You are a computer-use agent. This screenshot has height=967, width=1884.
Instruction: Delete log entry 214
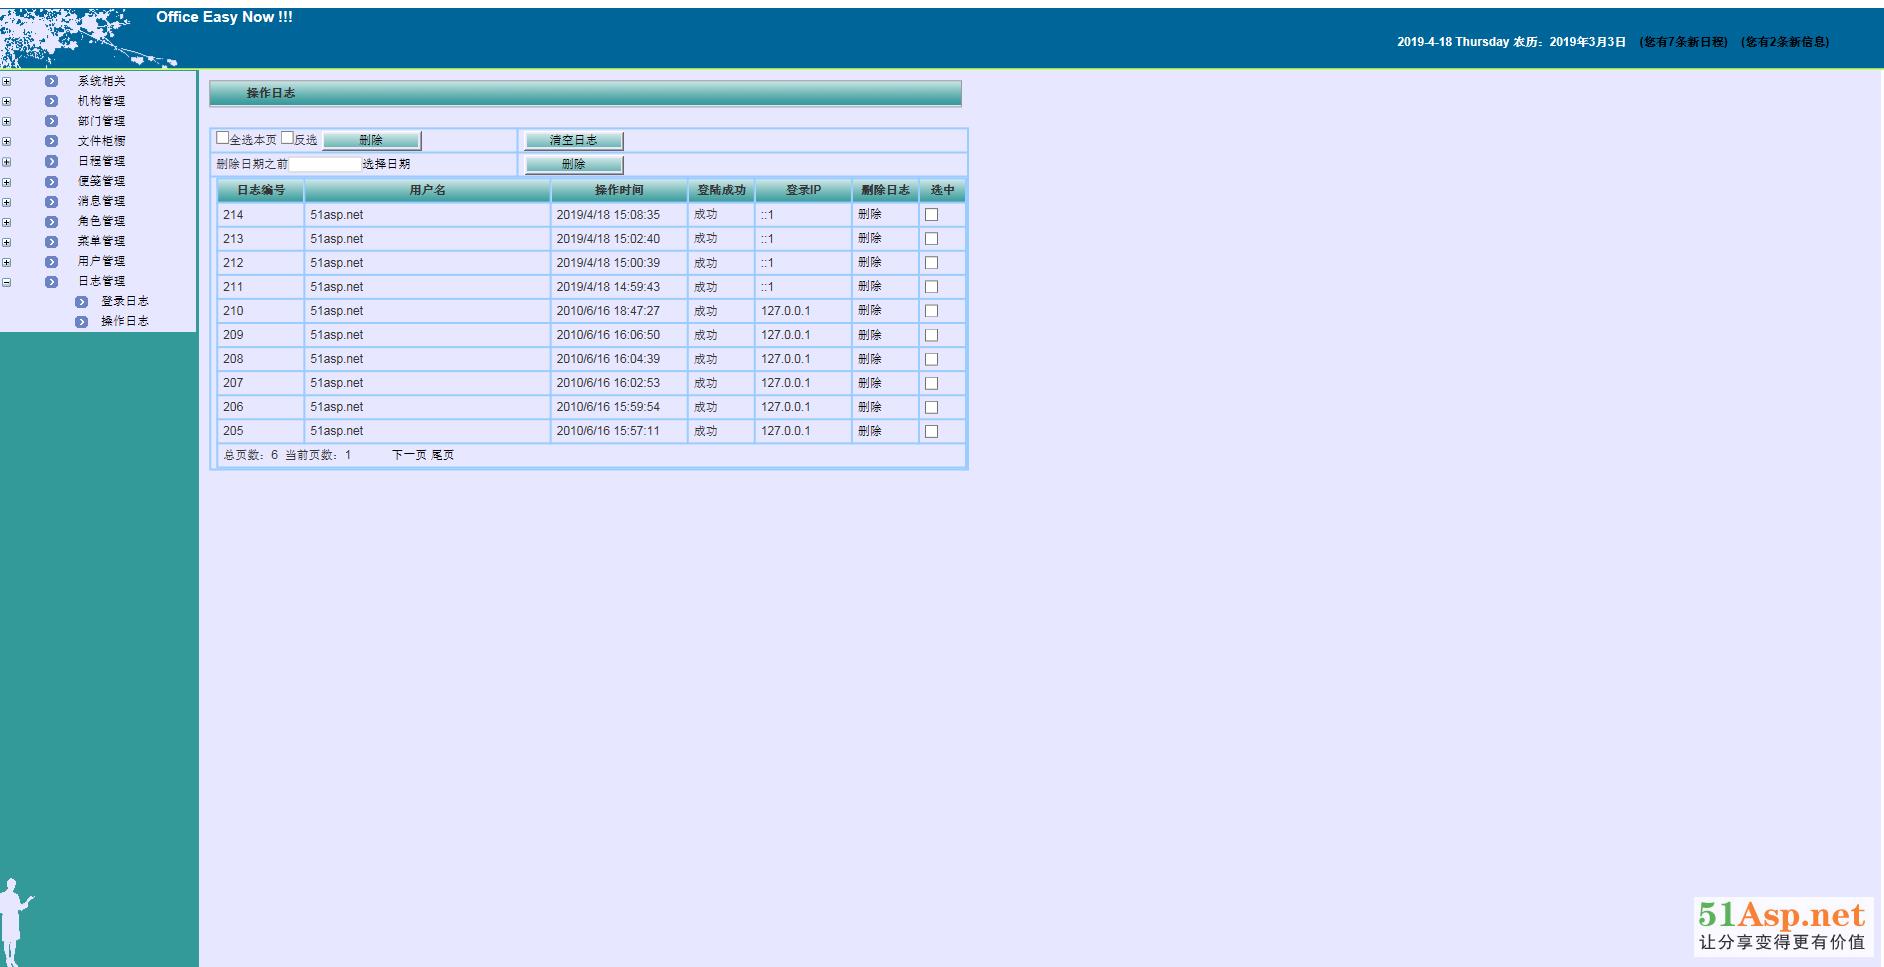click(870, 215)
